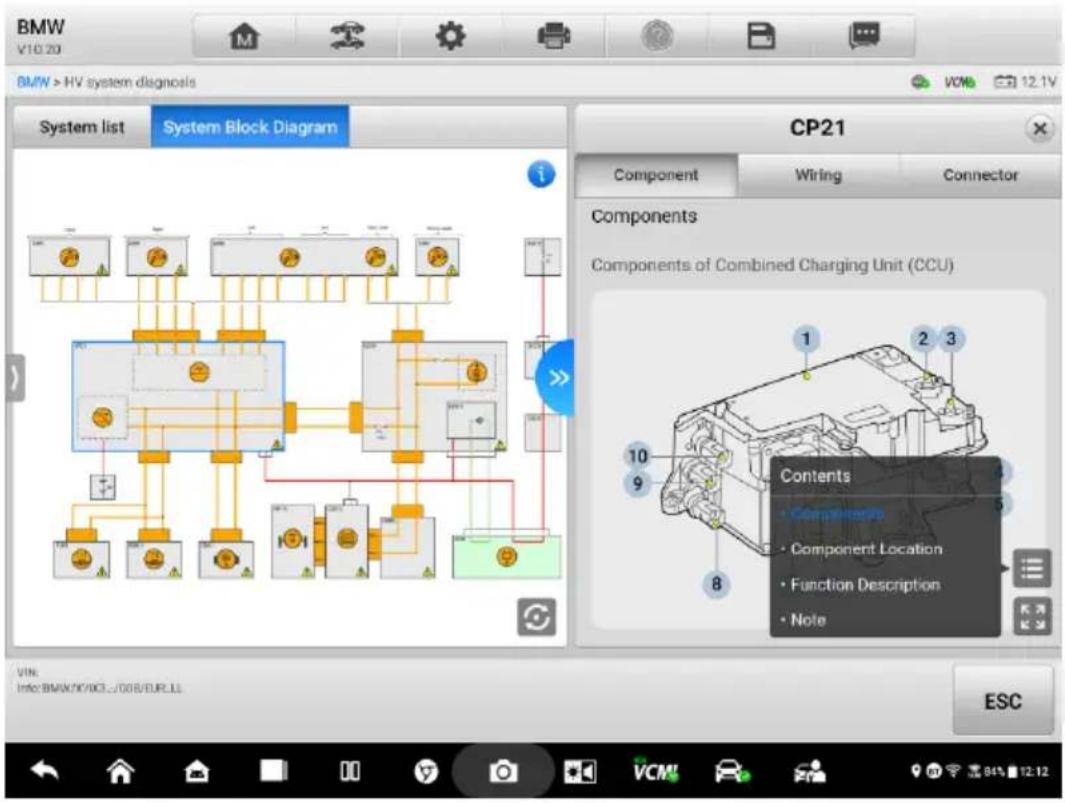Click the help question mark icon
1065x803 pixels.
(x=657, y=35)
